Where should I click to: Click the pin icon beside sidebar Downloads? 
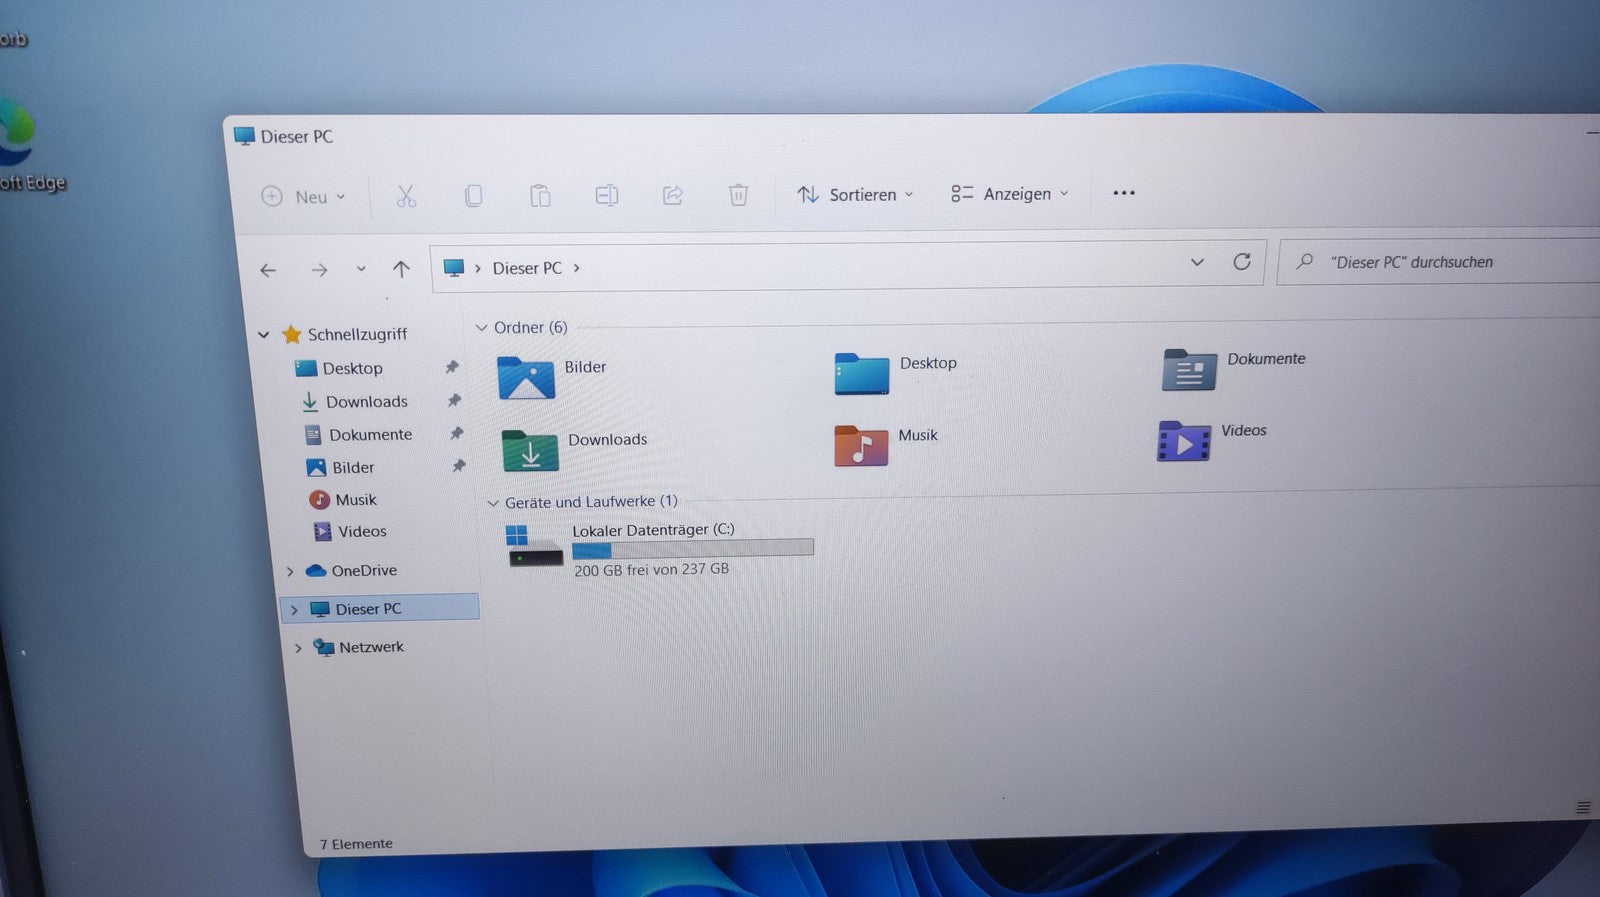[x=454, y=400]
